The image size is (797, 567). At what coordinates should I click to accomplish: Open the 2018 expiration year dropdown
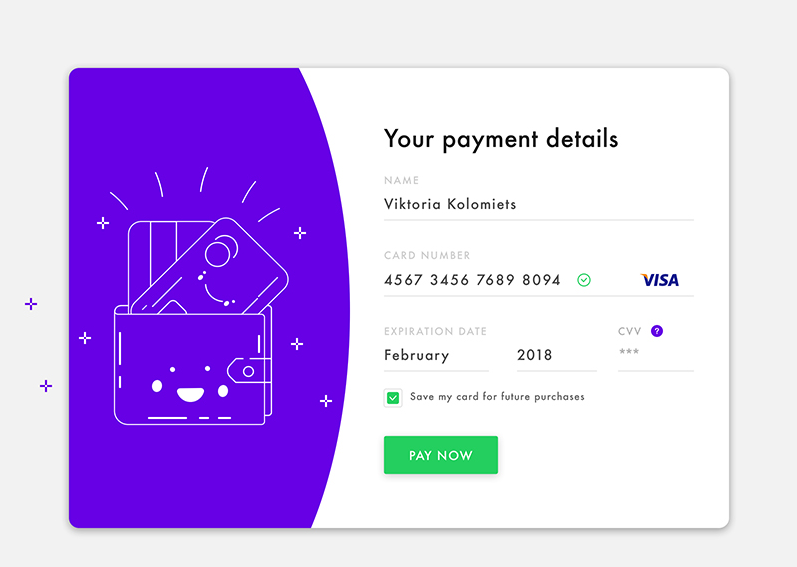pos(557,356)
